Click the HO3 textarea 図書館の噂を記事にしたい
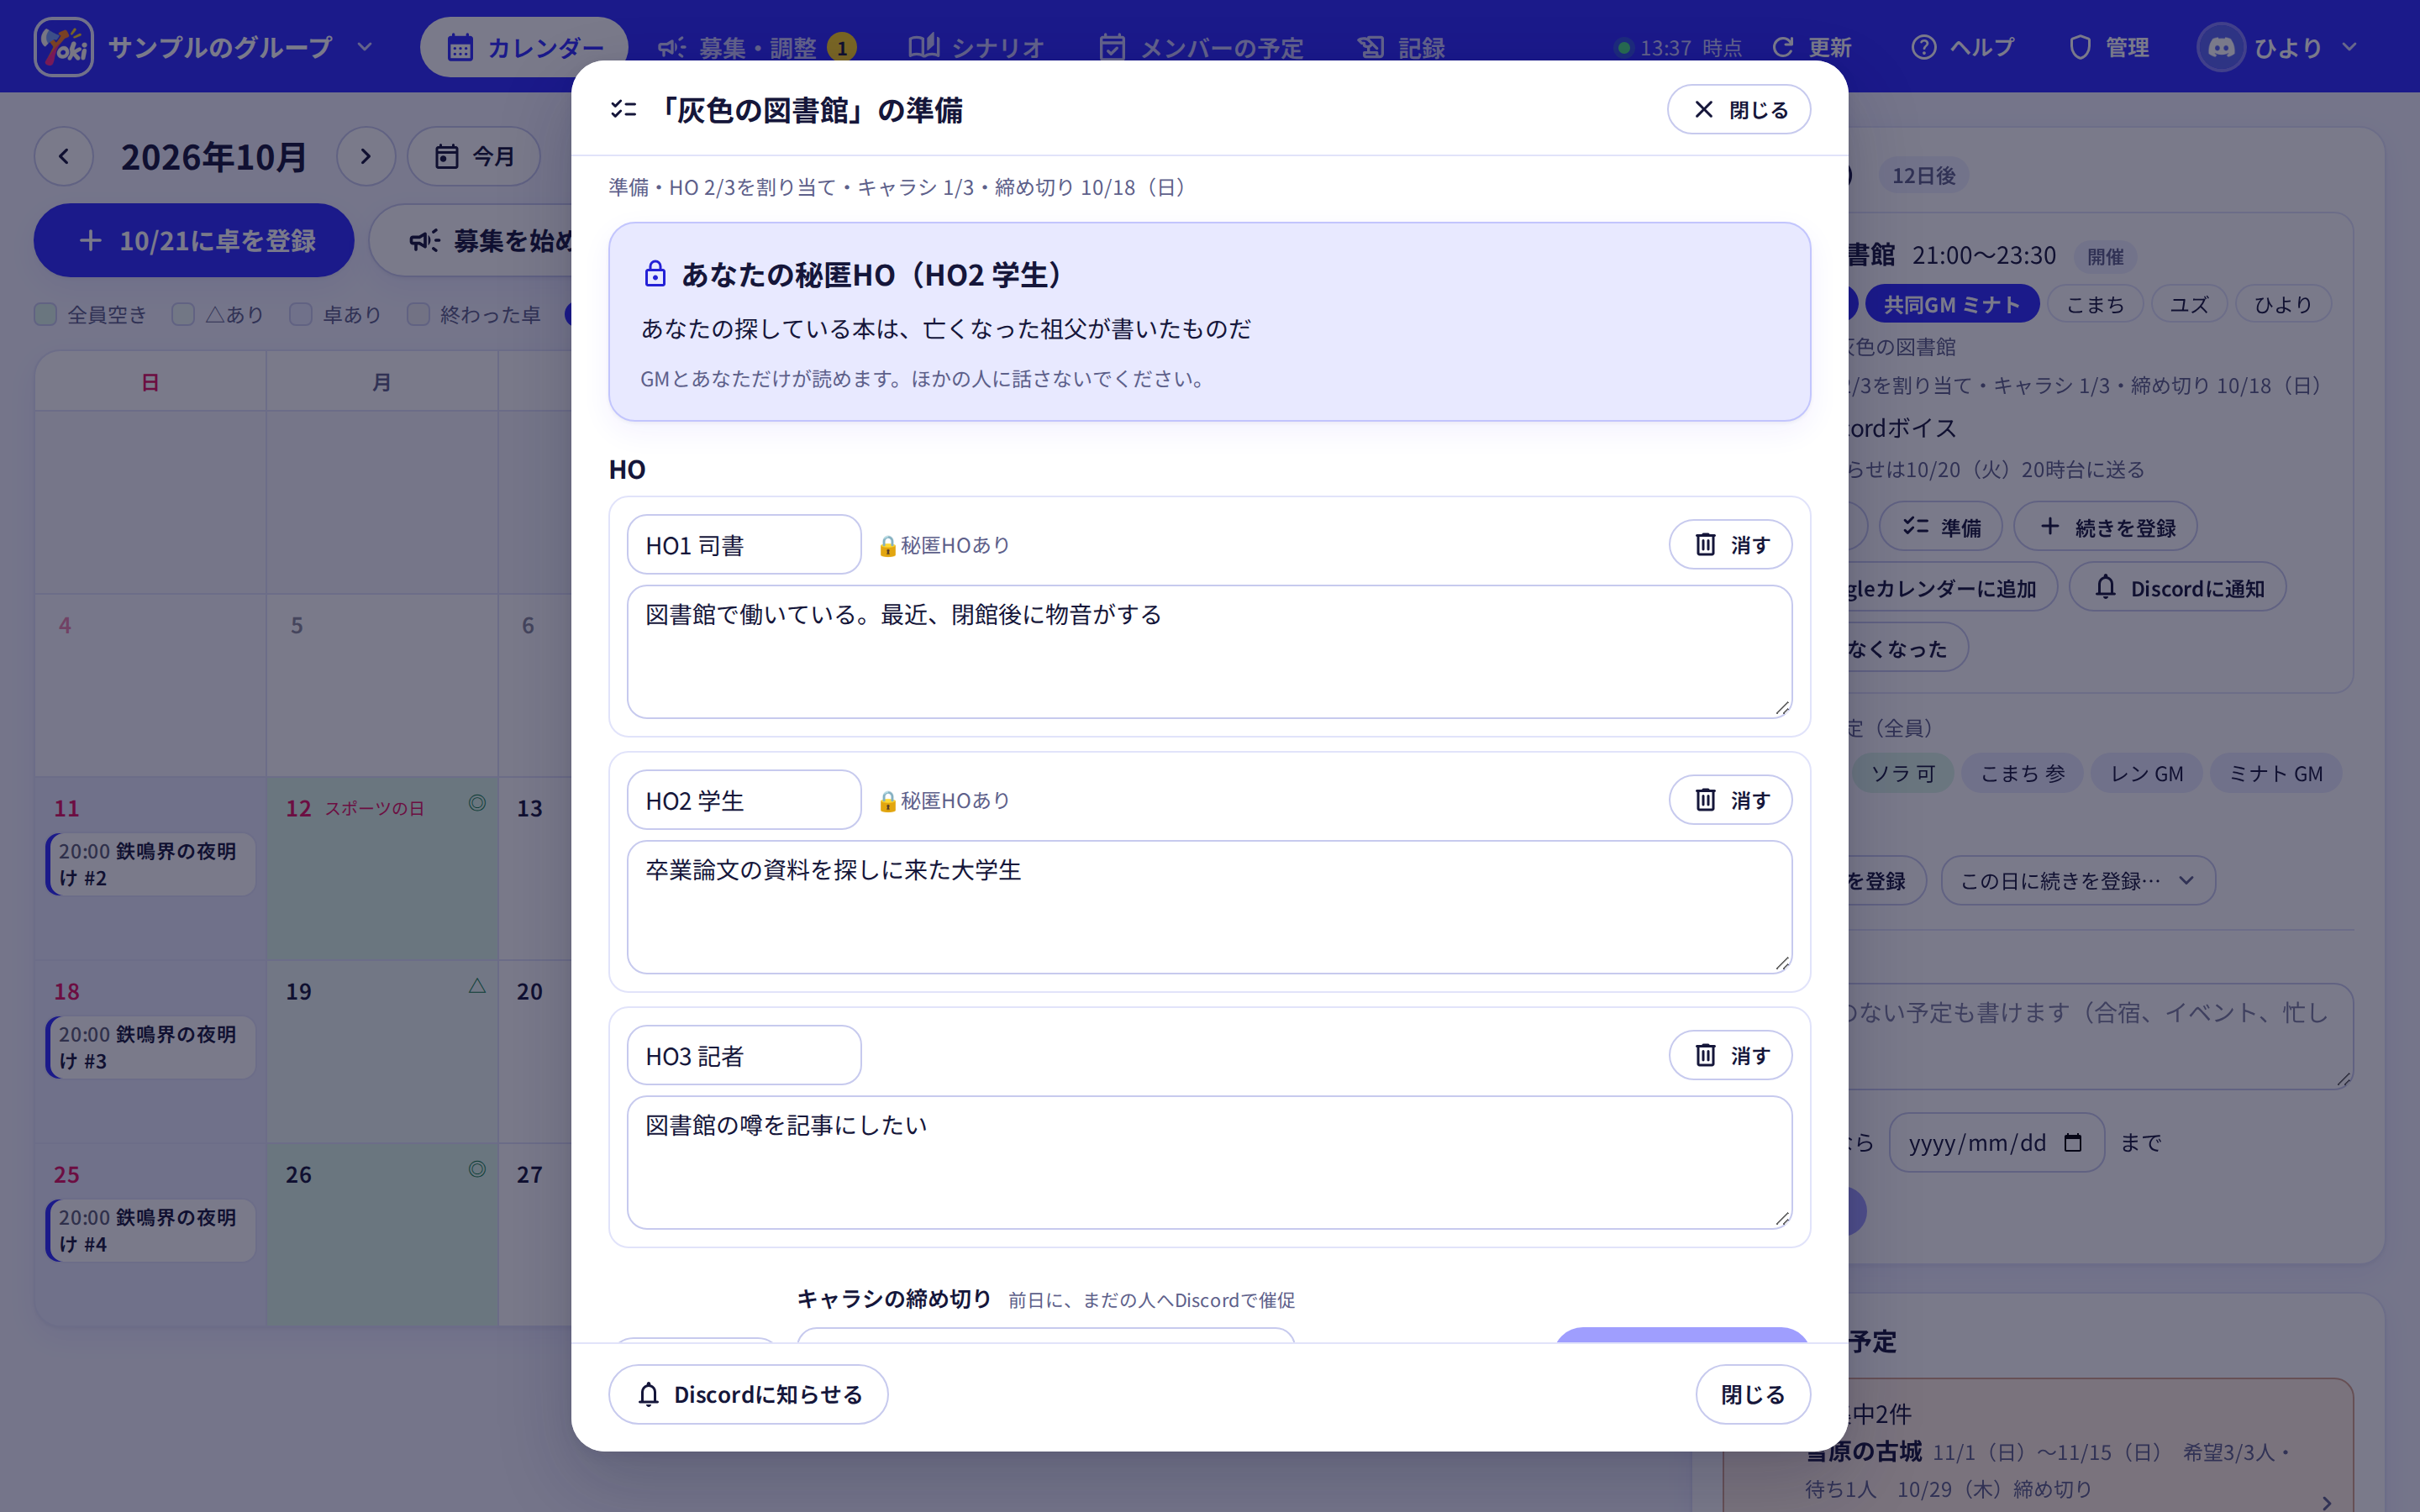 click(x=1209, y=1162)
